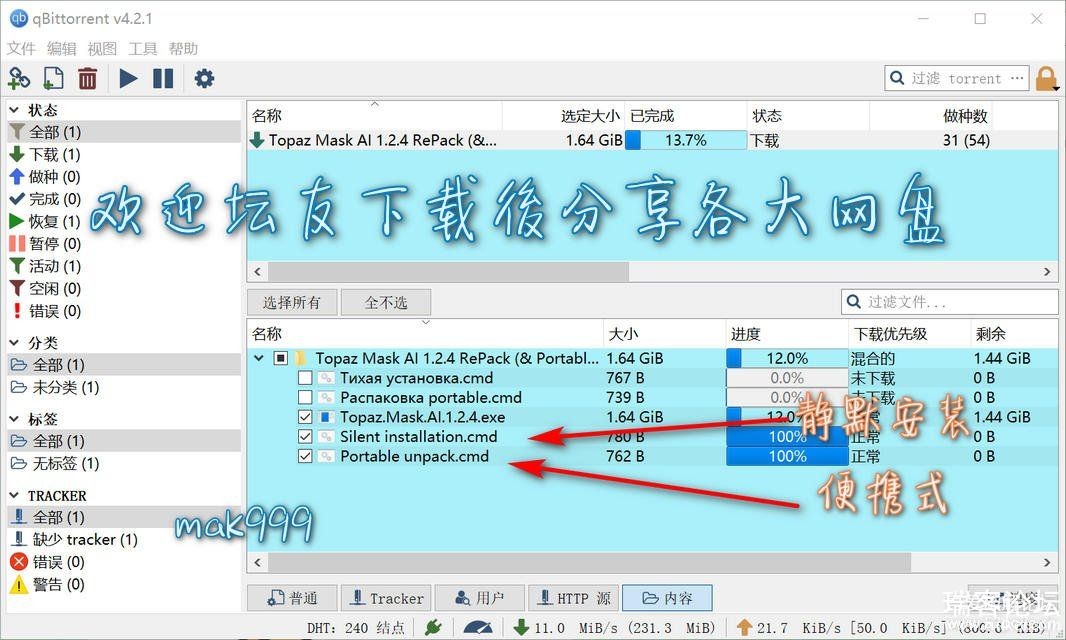Screen dimensions: 1066x640
Task: Select tracker 警告 (0) with yellow triangle
Action: point(47,584)
